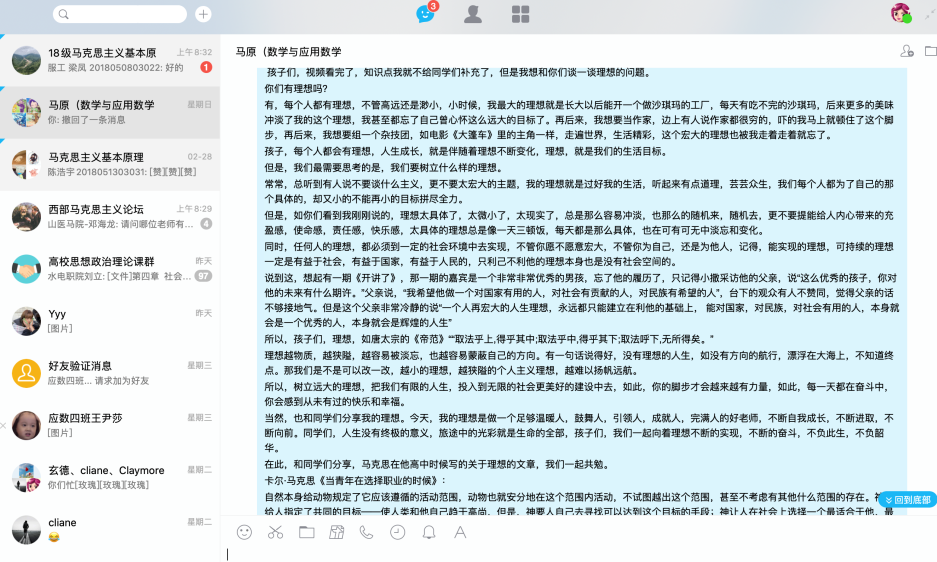Select the 高校思想政治理论课群 chat
This screenshot has width=937, height=562.
pos(110,268)
